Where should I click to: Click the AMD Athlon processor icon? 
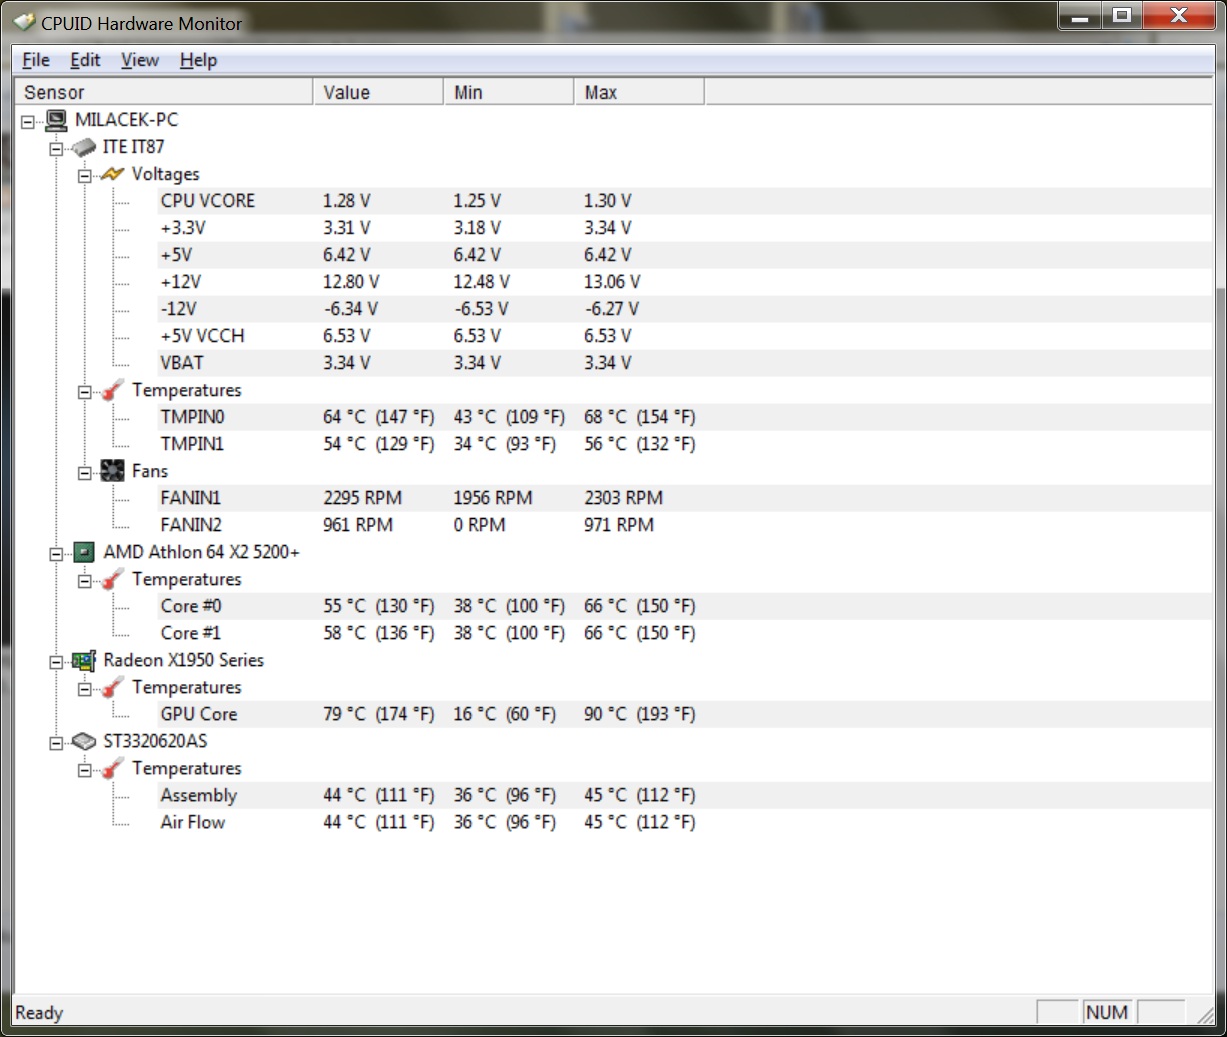(84, 552)
